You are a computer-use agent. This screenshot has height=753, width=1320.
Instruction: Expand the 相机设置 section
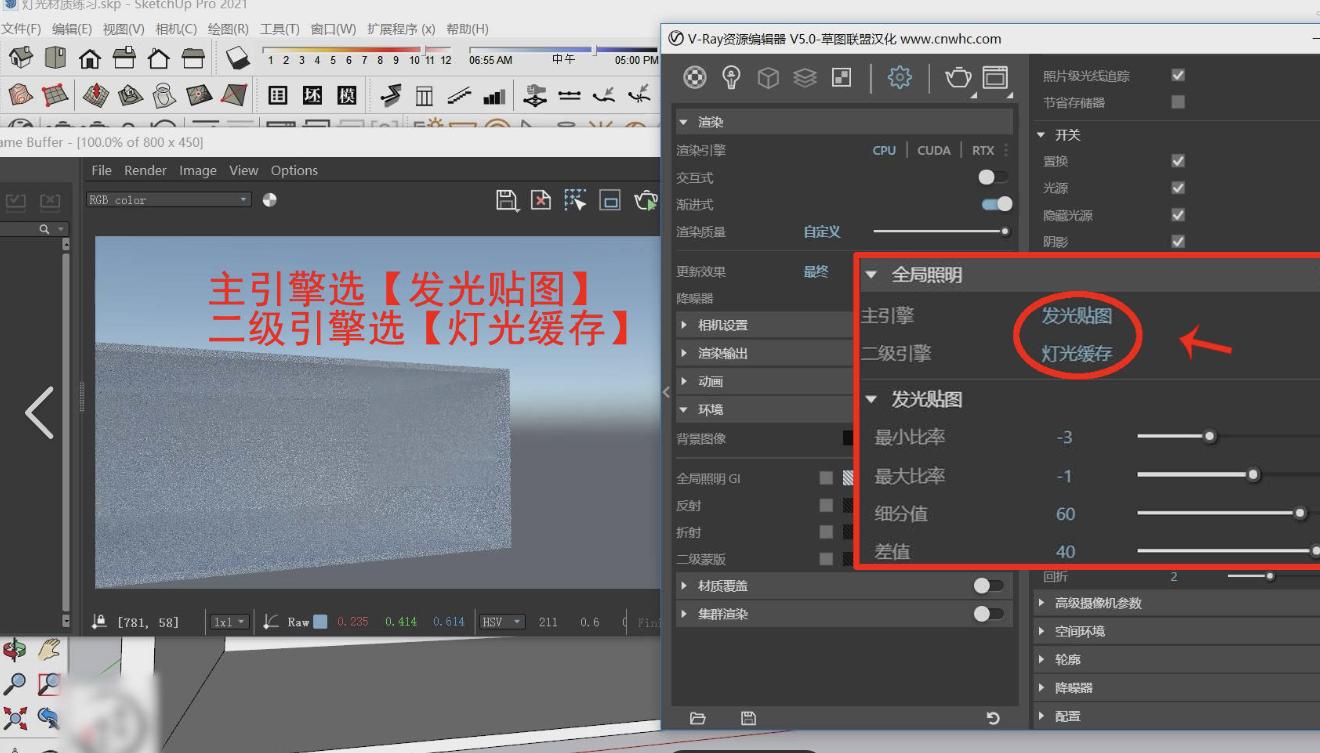722,325
